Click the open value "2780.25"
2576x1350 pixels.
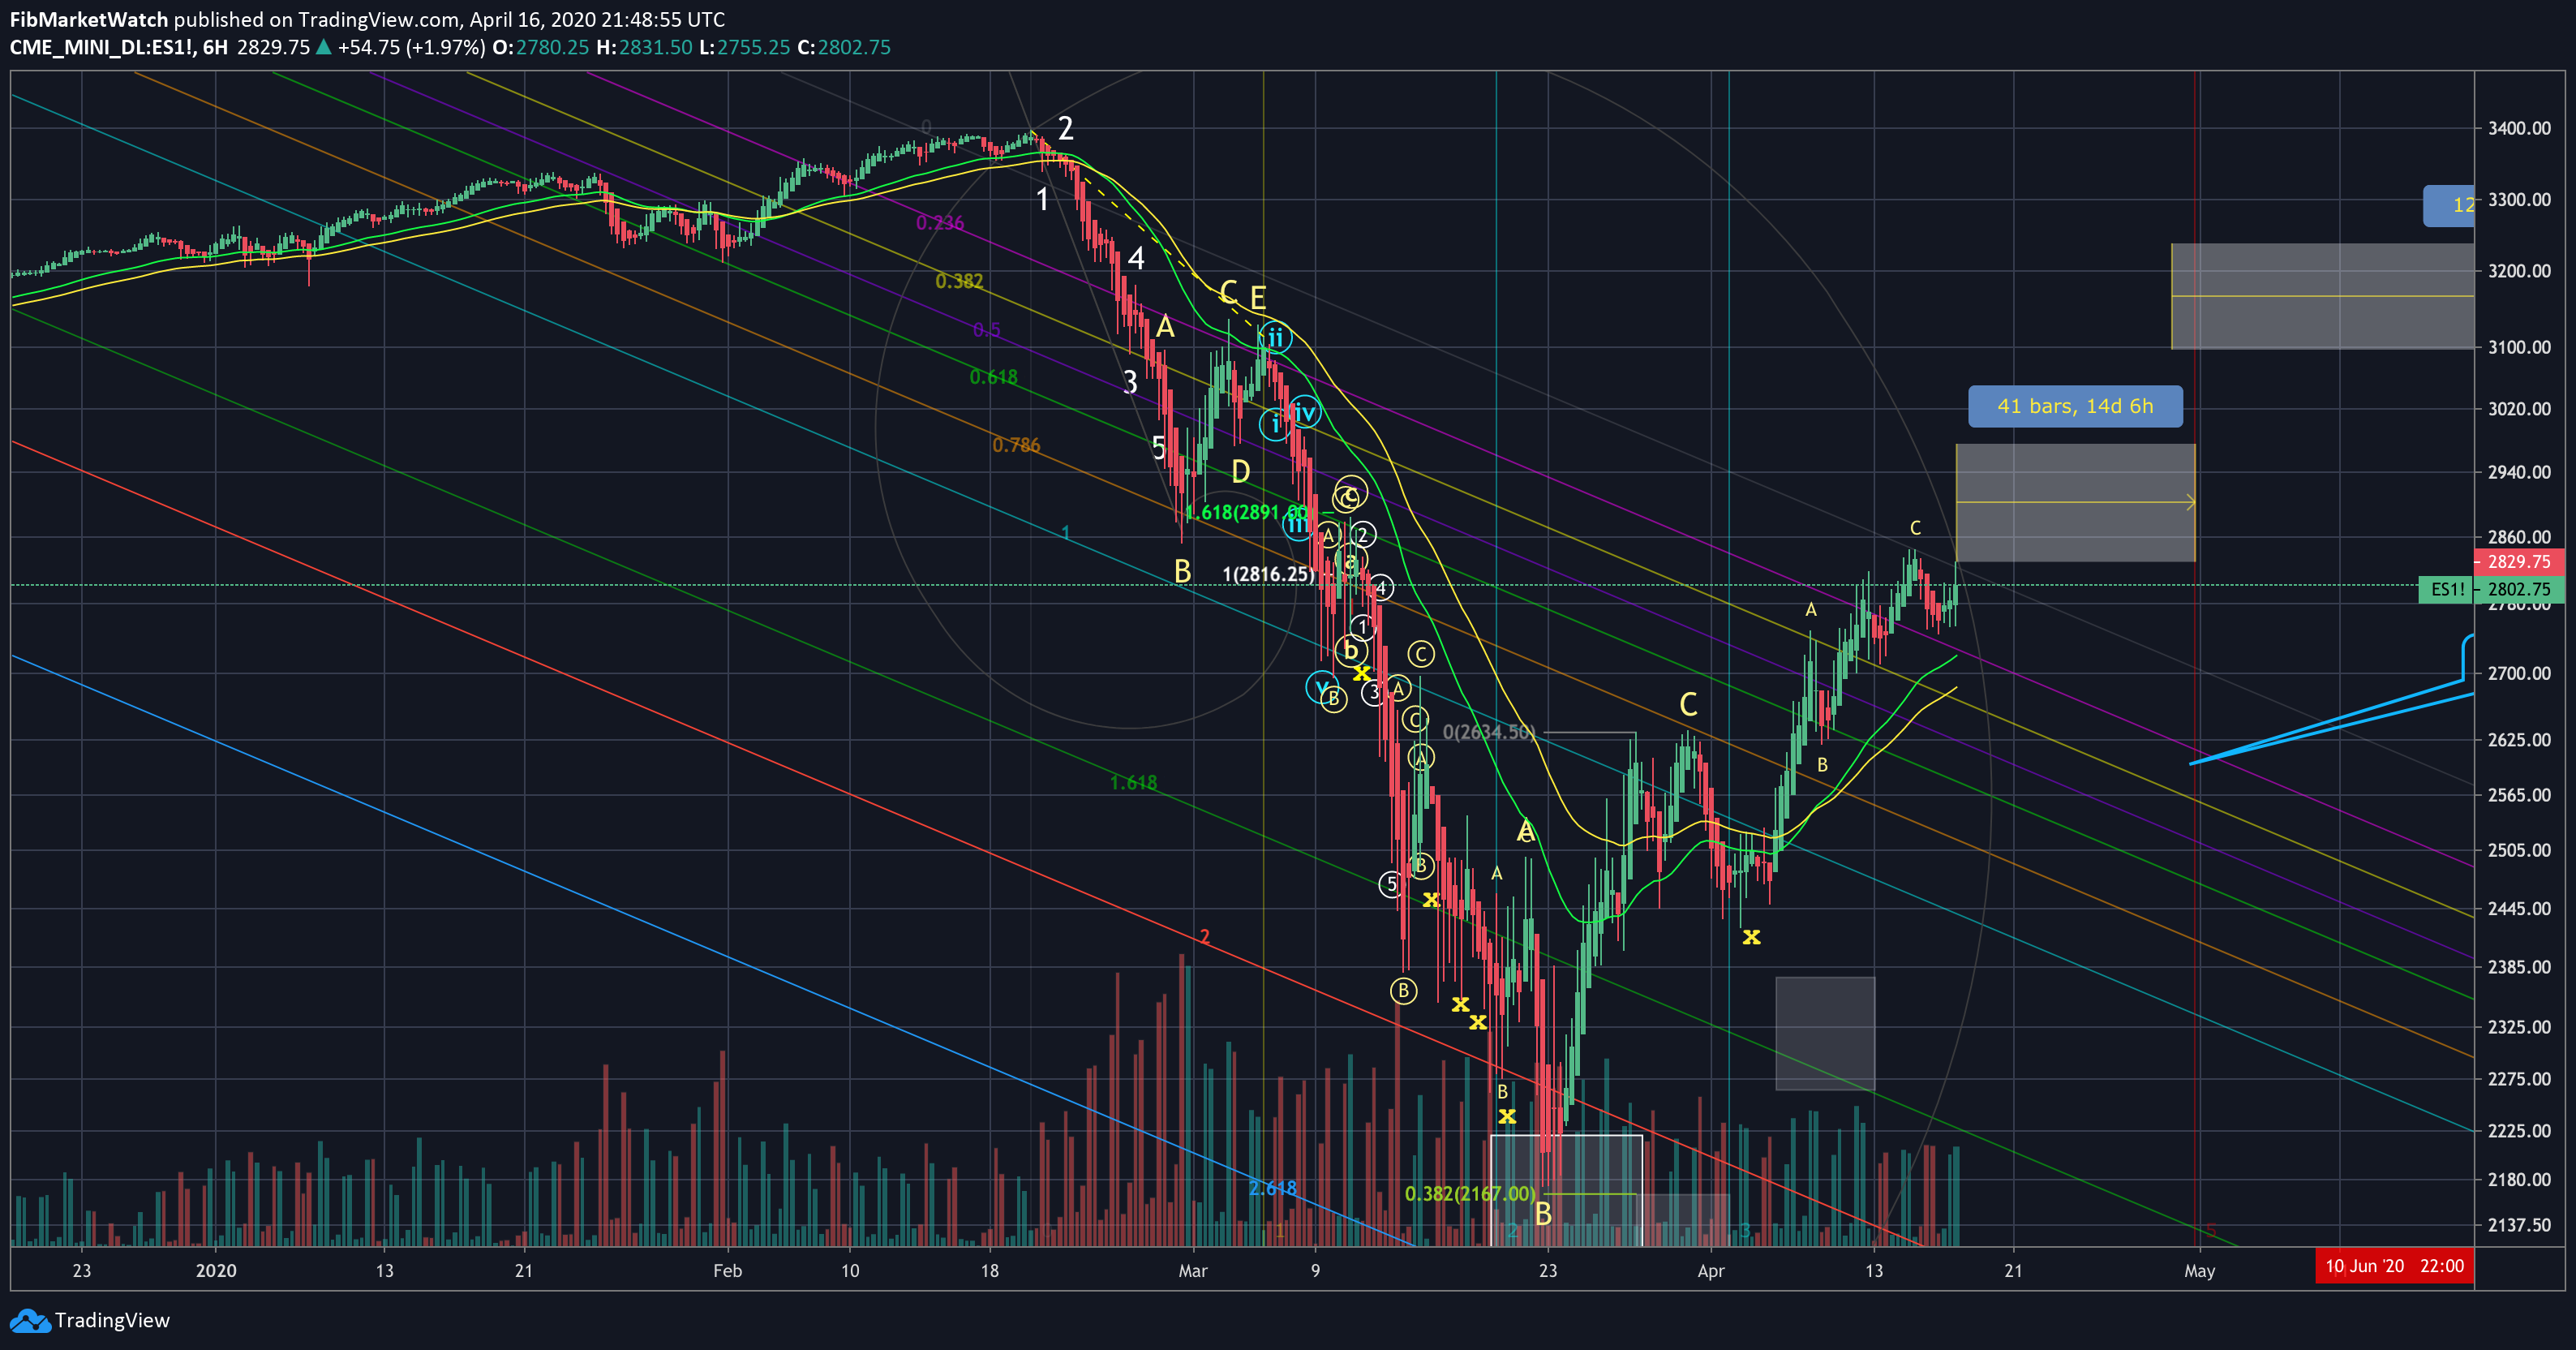click(x=552, y=47)
